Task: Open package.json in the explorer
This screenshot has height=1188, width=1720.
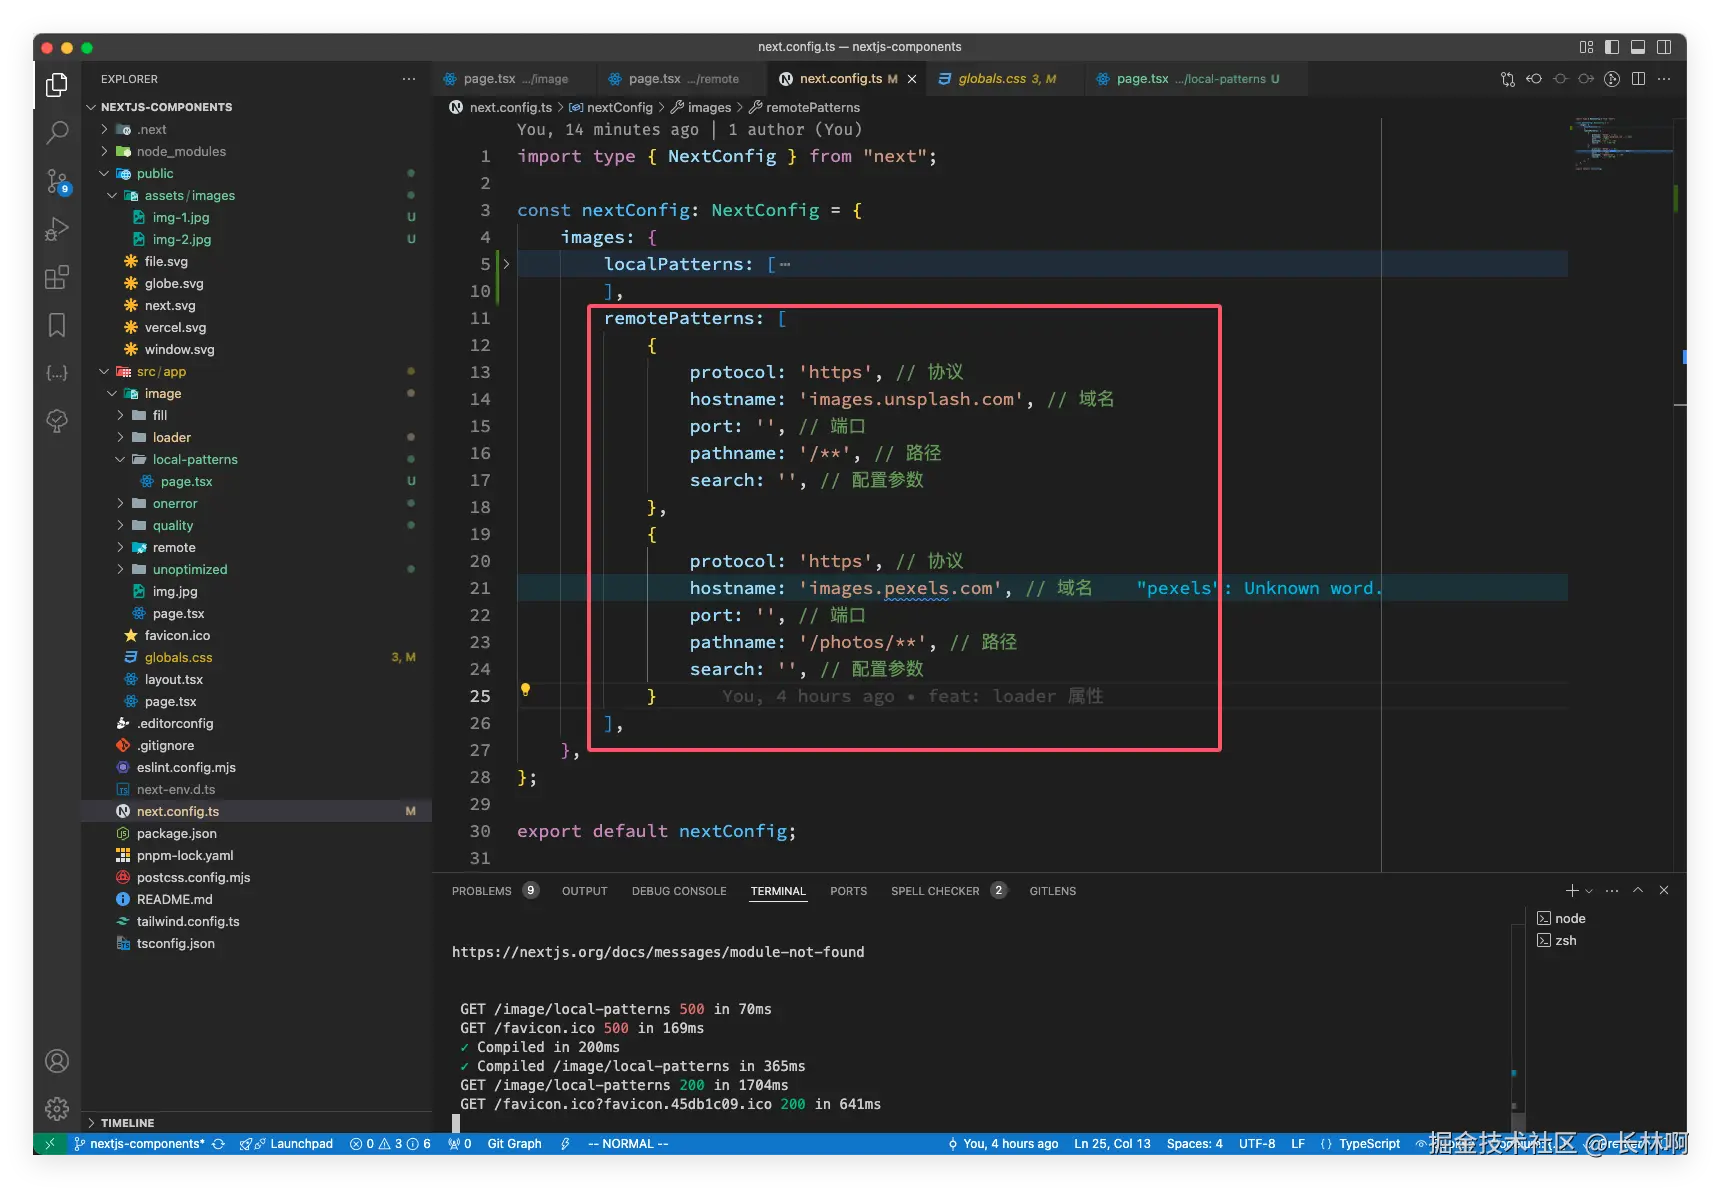Action: click(x=176, y=834)
